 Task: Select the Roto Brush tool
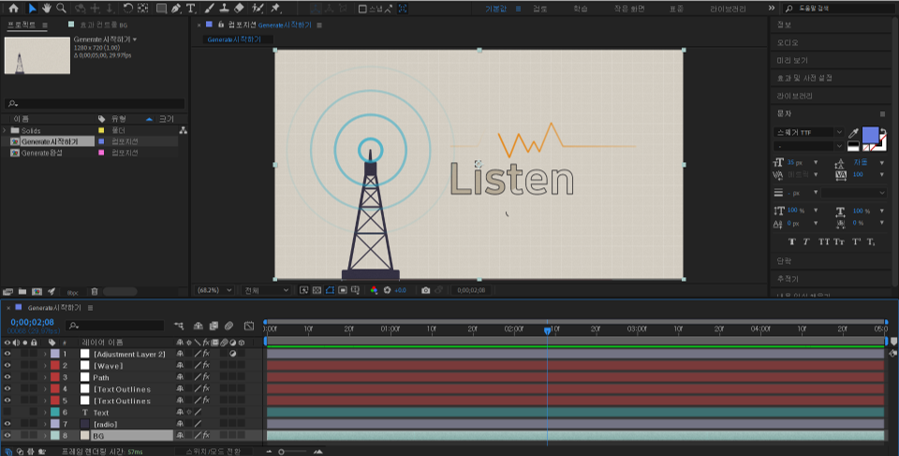click(x=258, y=8)
